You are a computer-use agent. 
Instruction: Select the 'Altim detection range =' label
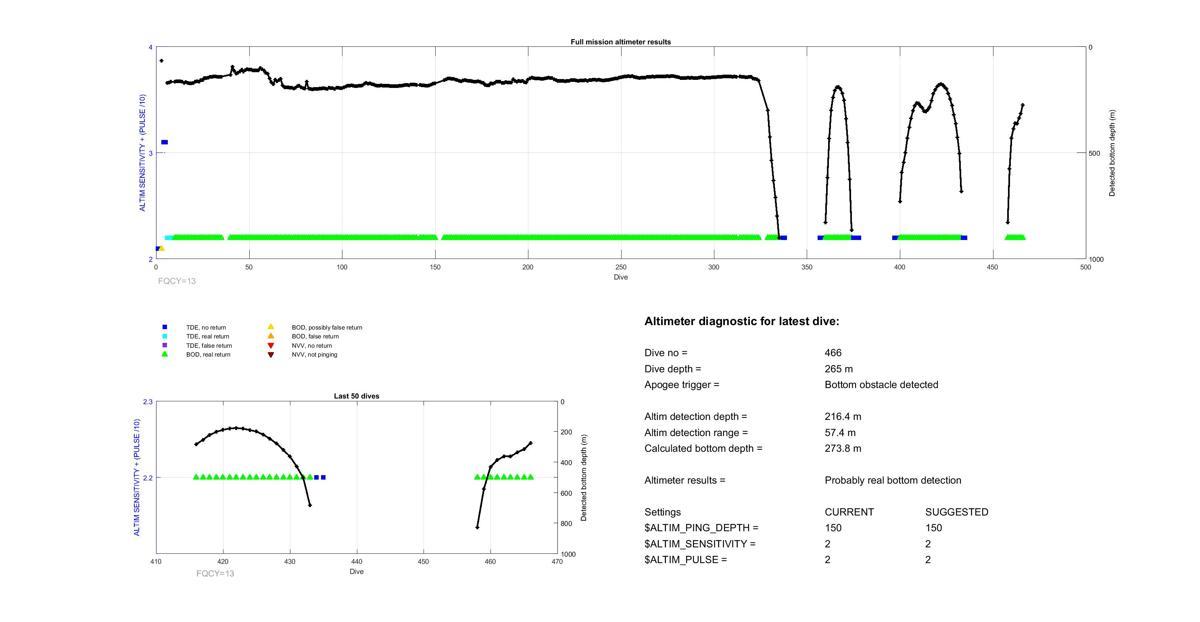point(696,433)
